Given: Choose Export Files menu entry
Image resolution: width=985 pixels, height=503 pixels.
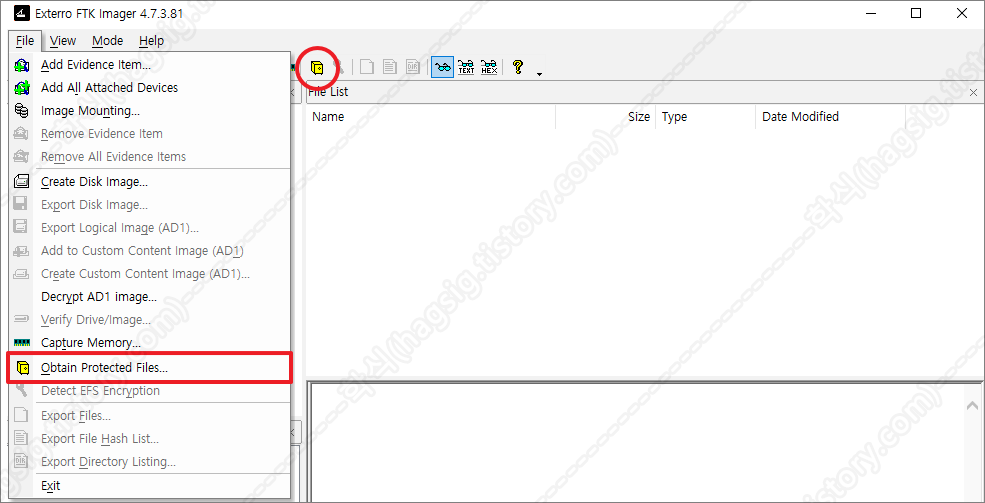Looking at the screenshot, I should [150, 416].
